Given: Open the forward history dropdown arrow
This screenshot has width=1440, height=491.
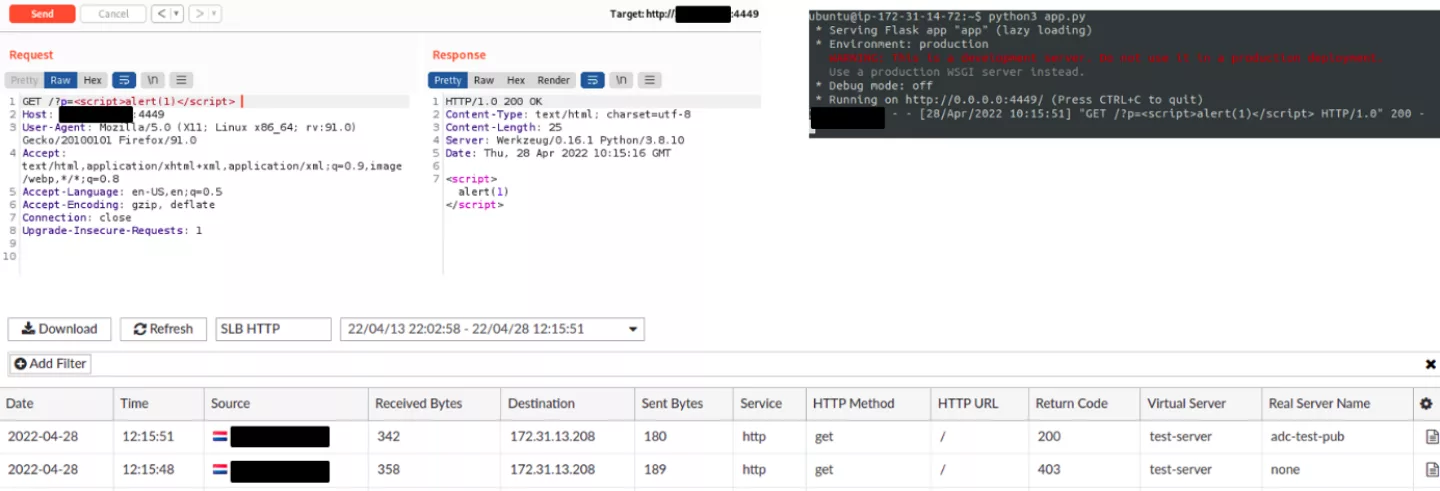Looking at the screenshot, I should [x=215, y=14].
